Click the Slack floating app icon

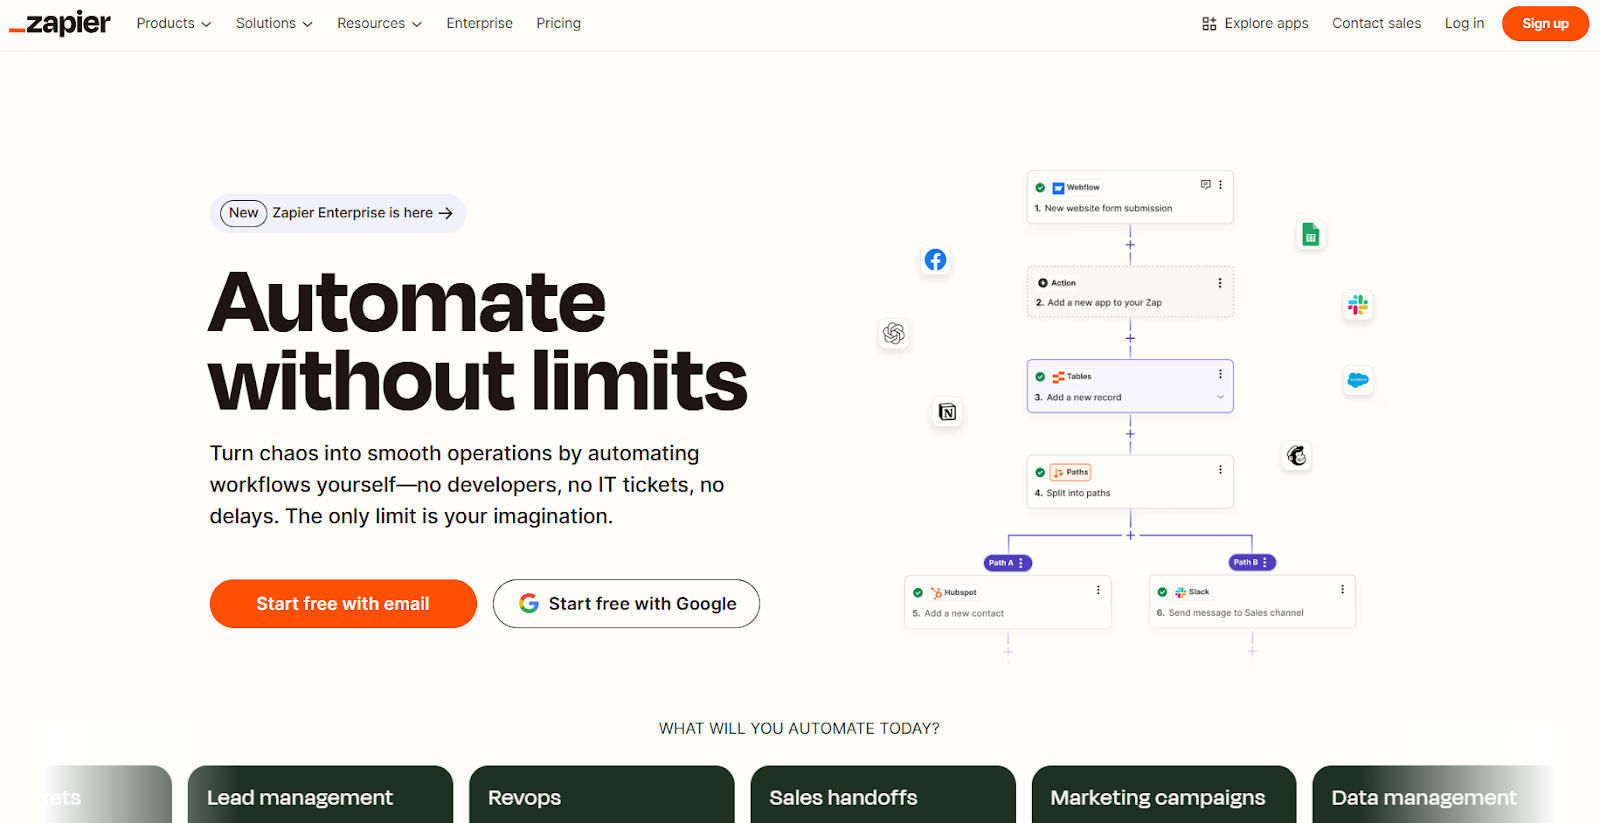tap(1358, 305)
